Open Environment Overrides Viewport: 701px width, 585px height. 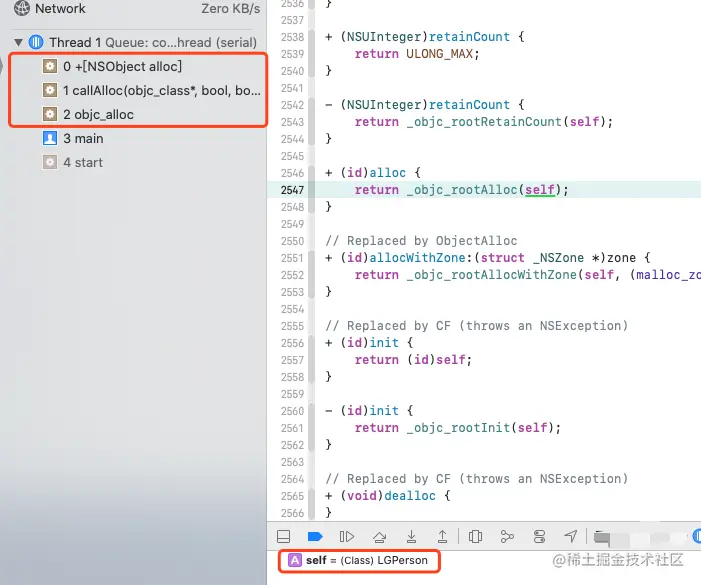pyautogui.click(x=539, y=536)
